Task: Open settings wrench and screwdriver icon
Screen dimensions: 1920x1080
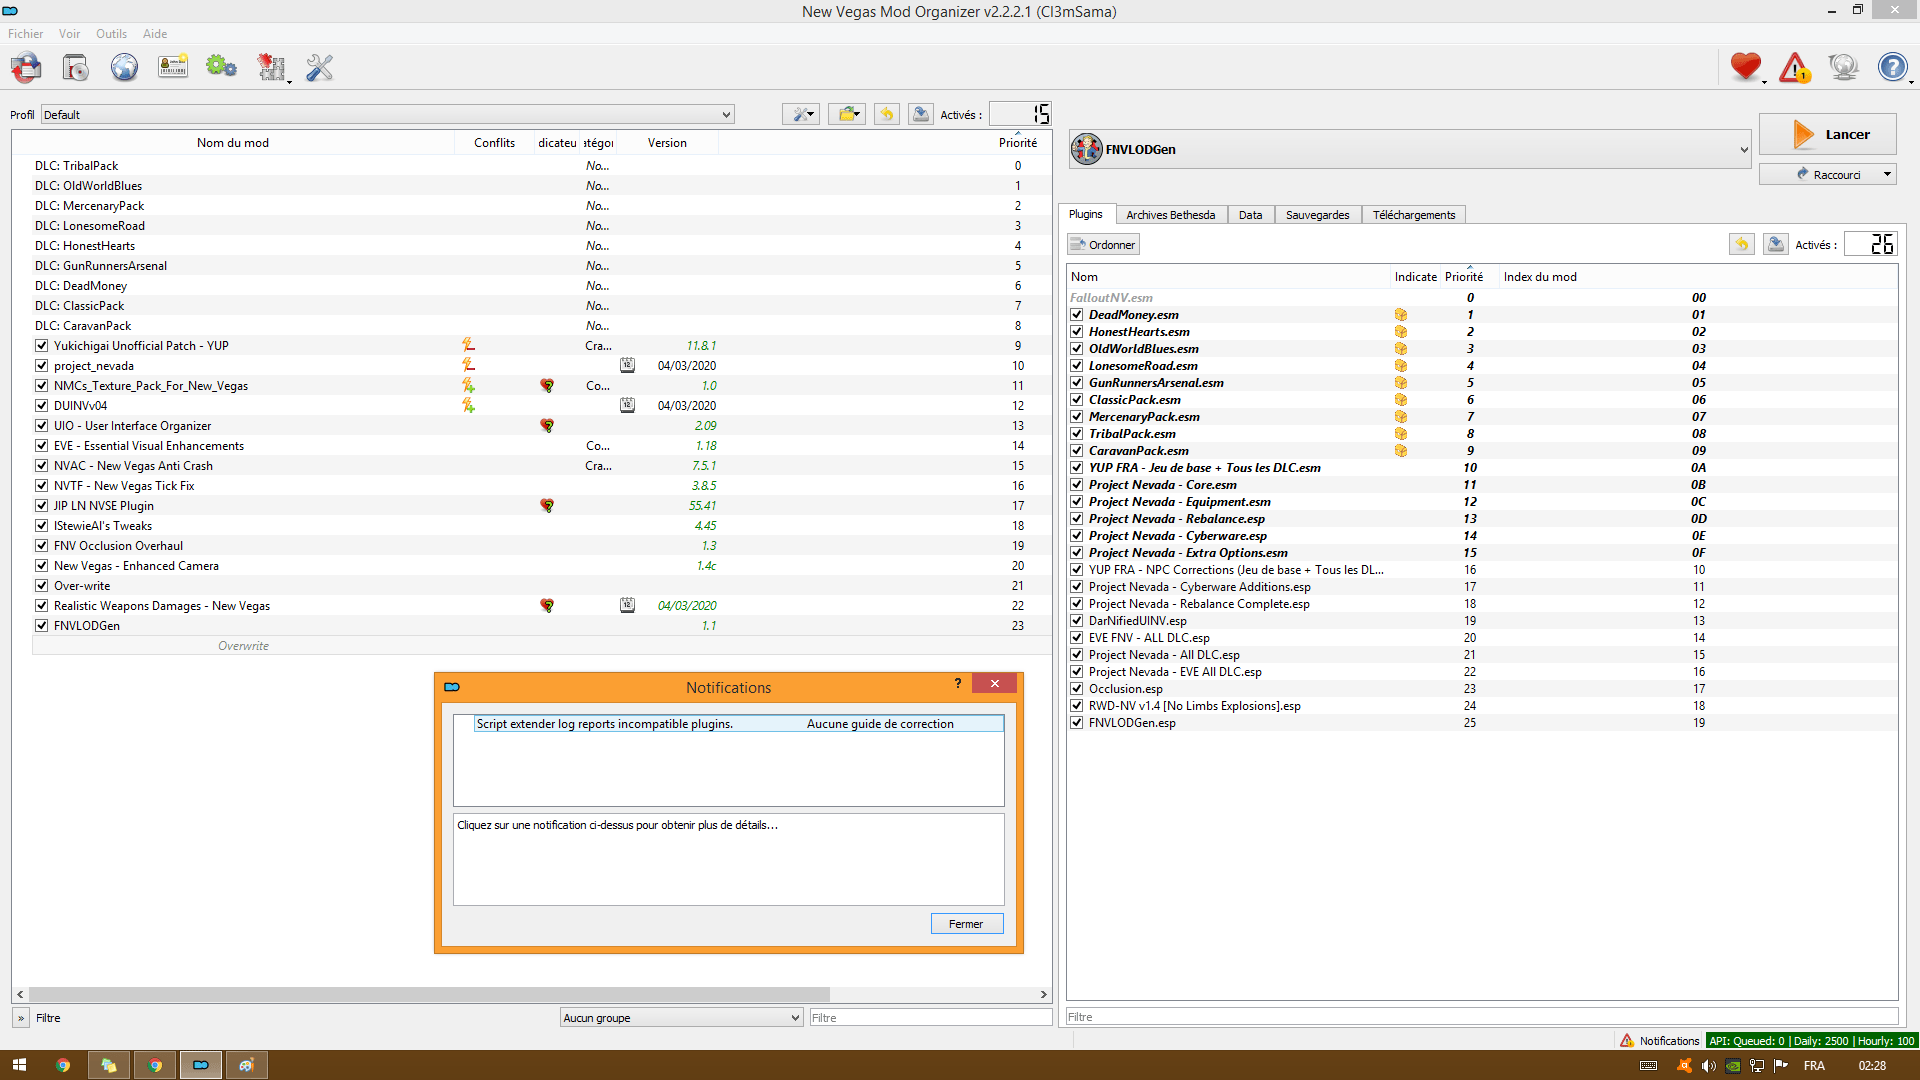Action: 320,68
